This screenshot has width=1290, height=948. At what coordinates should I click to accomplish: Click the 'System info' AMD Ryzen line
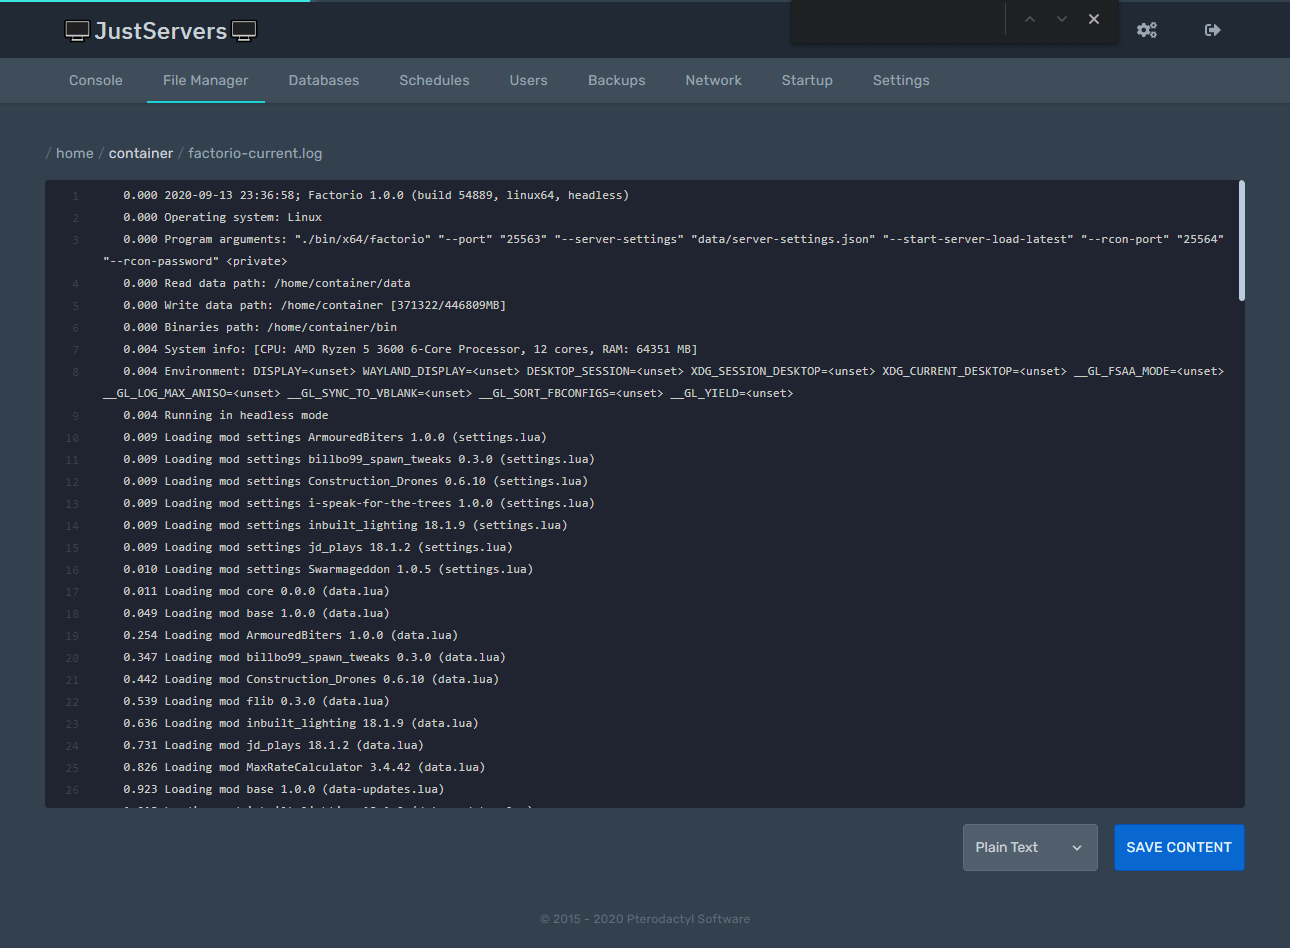pos(410,349)
